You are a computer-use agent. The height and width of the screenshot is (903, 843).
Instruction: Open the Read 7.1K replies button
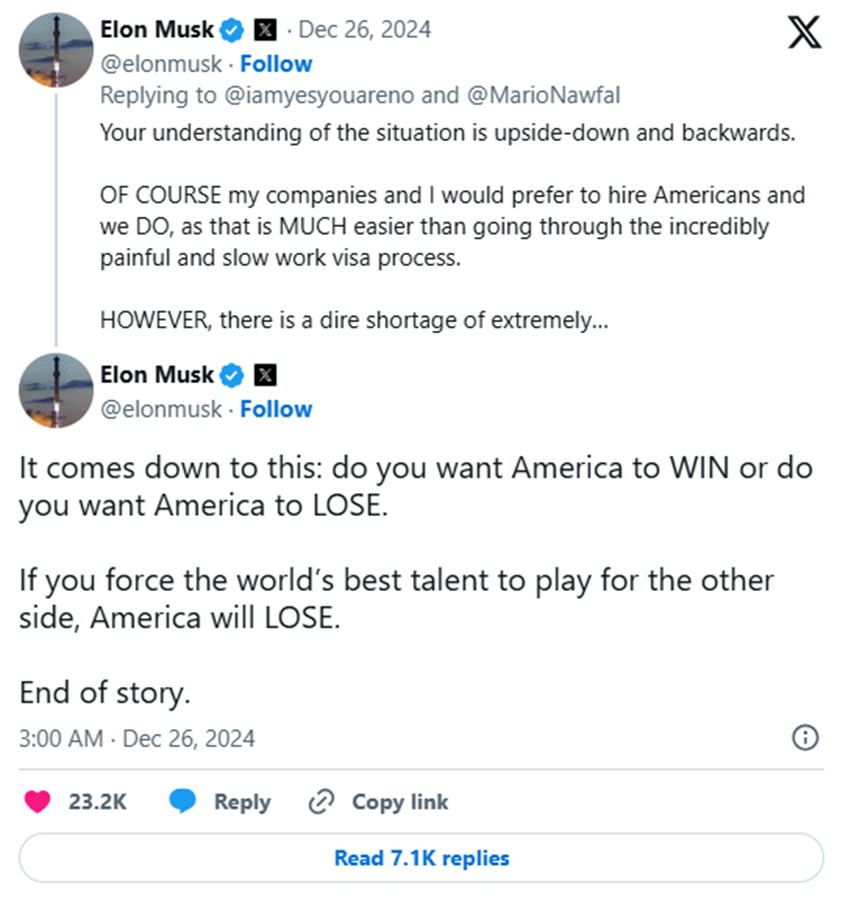pos(421,858)
